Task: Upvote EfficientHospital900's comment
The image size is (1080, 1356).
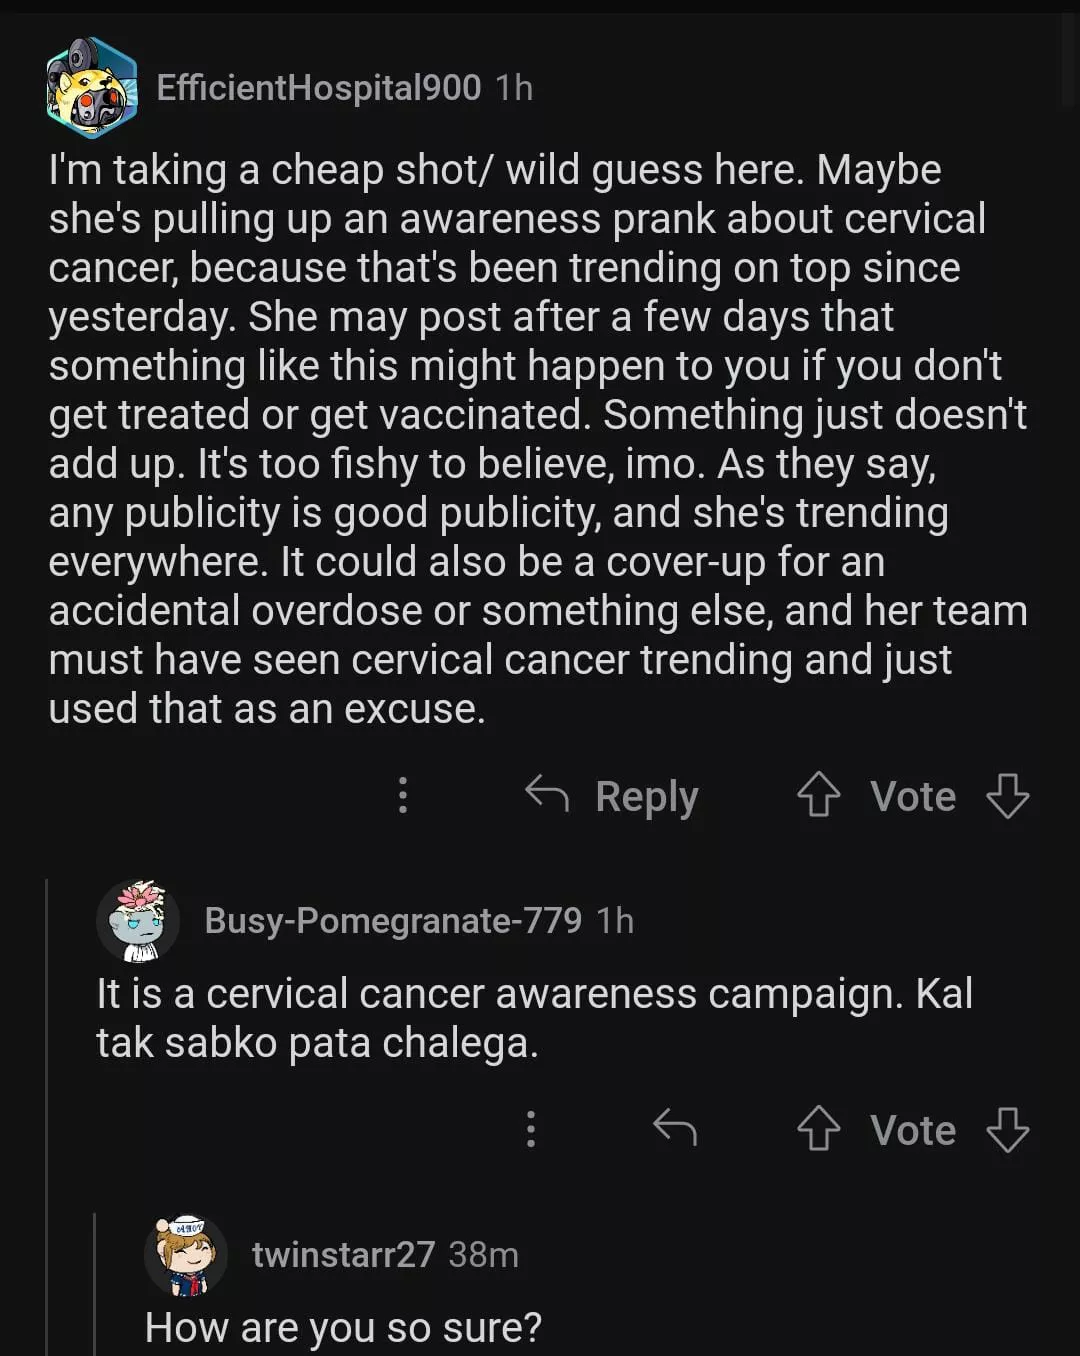Action: click(x=818, y=796)
